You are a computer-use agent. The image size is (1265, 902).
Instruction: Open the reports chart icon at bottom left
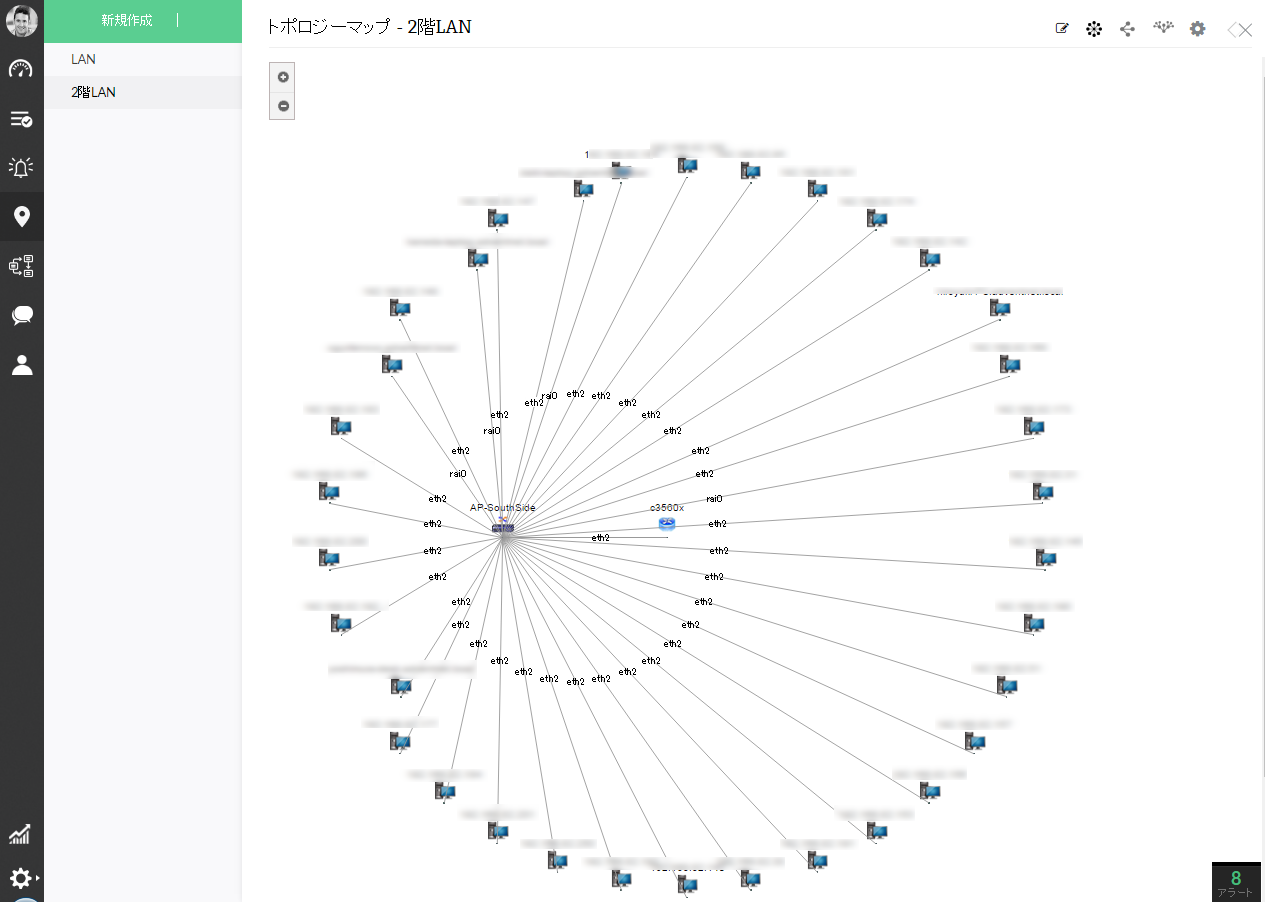[22, 834]
